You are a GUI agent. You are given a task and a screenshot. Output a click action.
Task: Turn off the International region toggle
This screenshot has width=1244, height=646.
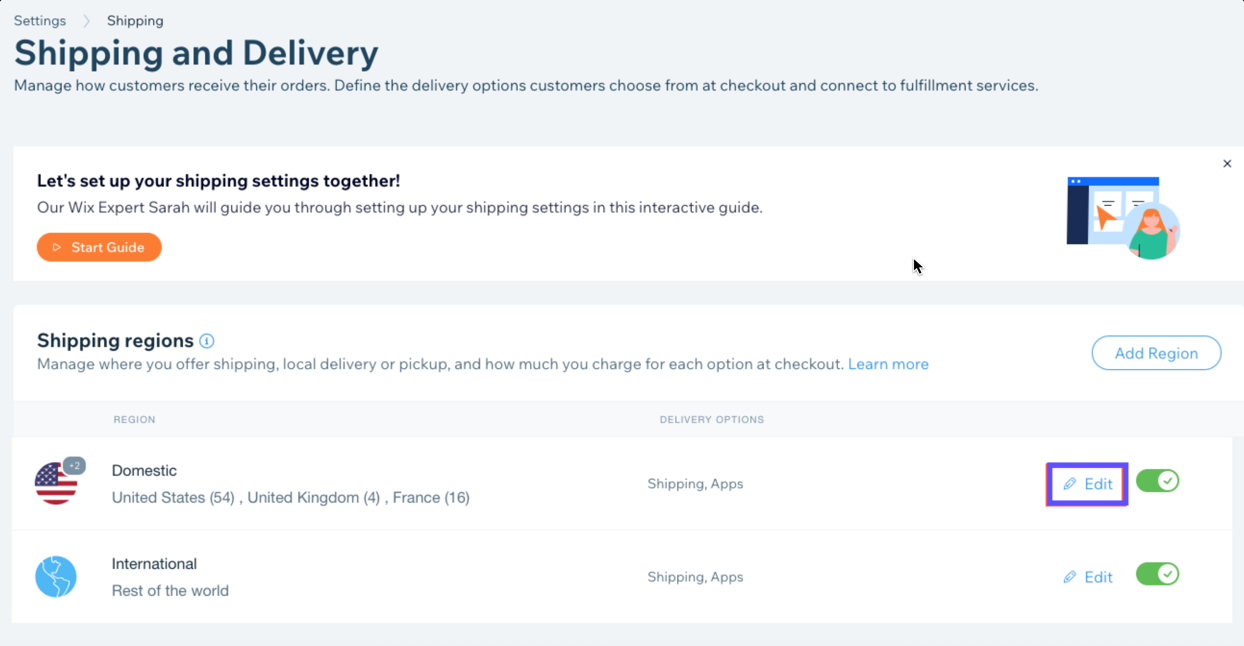pos(1157,574)
